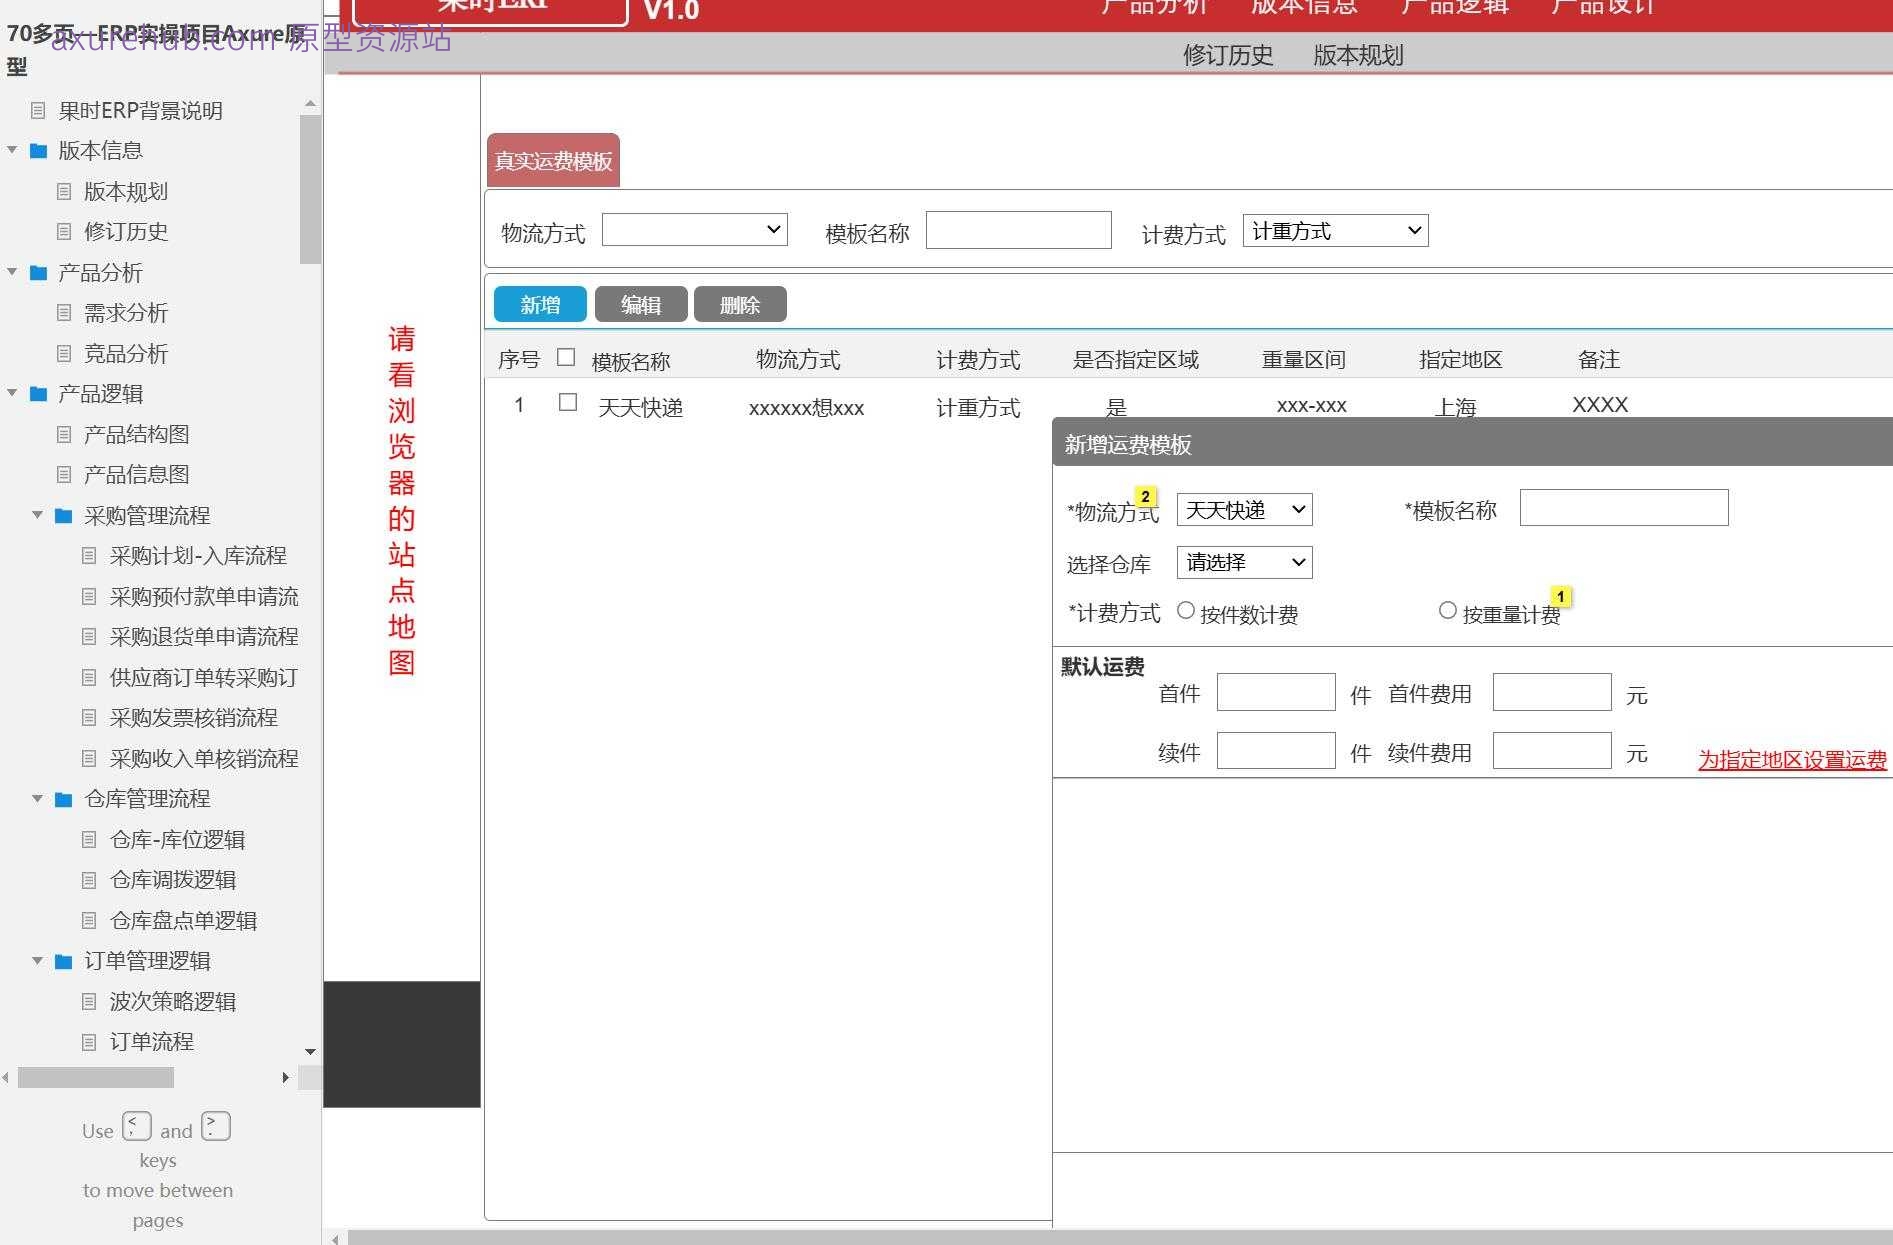This screenshot has width=1893, height=1245.
Task: Click the 产品分析 folder icon
Action: click(x=39, y=273)
